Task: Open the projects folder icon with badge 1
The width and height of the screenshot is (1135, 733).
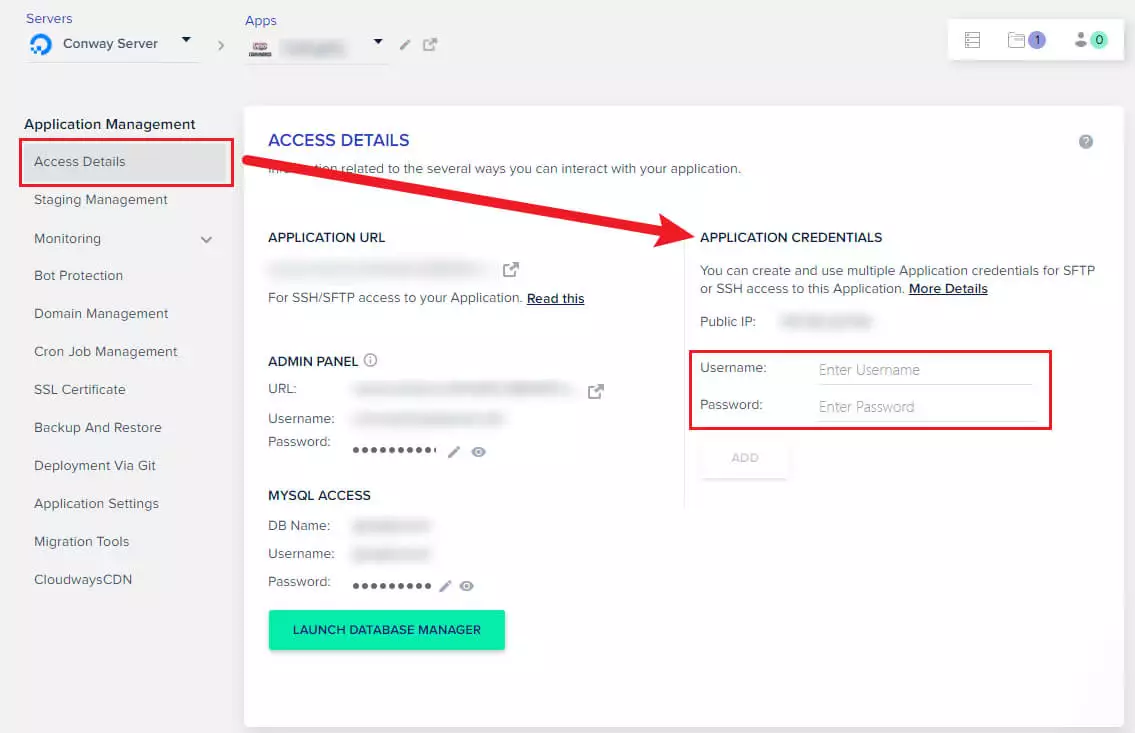Action: click(1017, 40)
